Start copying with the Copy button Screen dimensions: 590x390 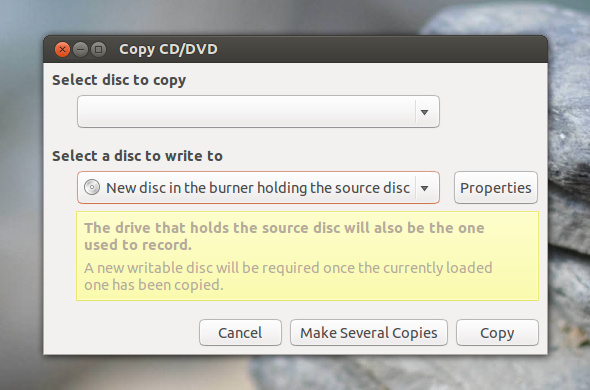click(x=497, y=332)
